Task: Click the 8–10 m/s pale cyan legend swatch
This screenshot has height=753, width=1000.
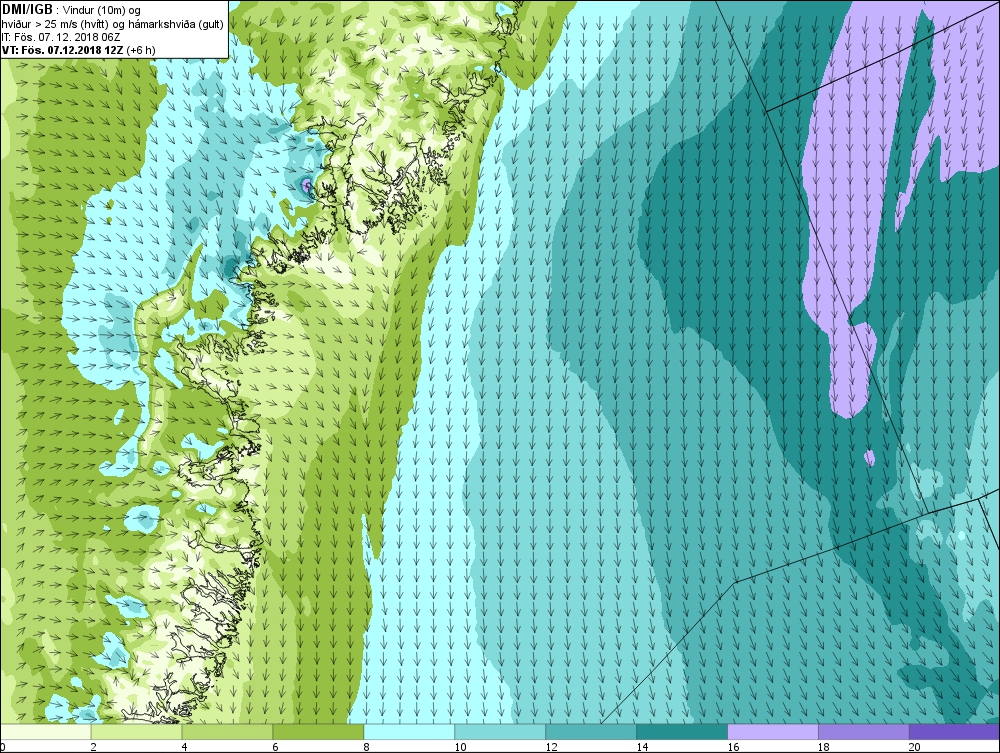Action: pyautogui.click(x=409, y=731)
